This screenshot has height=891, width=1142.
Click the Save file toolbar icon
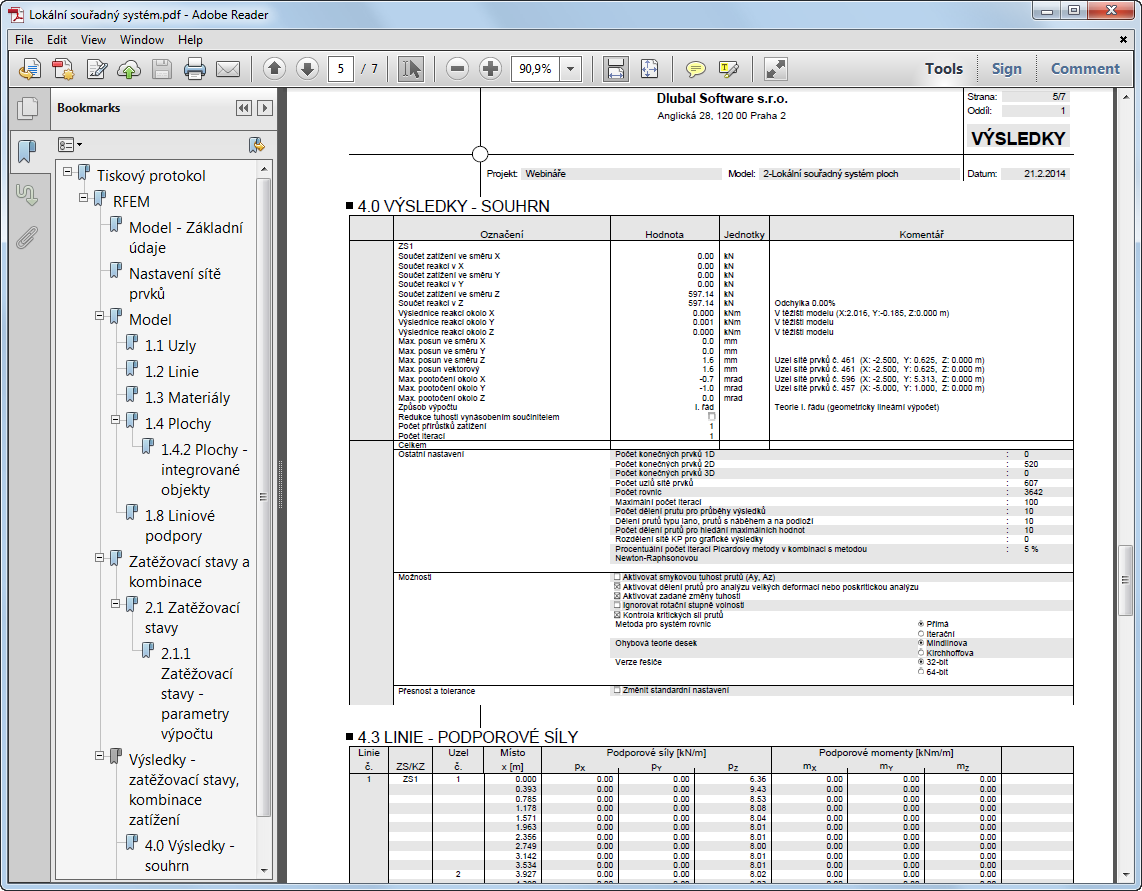[162, 69]
